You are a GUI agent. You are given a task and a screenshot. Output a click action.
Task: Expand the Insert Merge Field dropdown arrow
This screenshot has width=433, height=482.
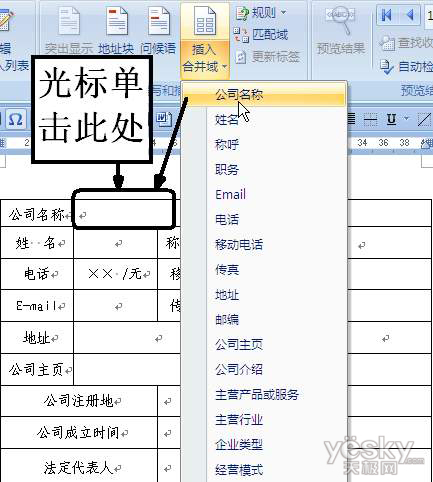click(225, 67)
